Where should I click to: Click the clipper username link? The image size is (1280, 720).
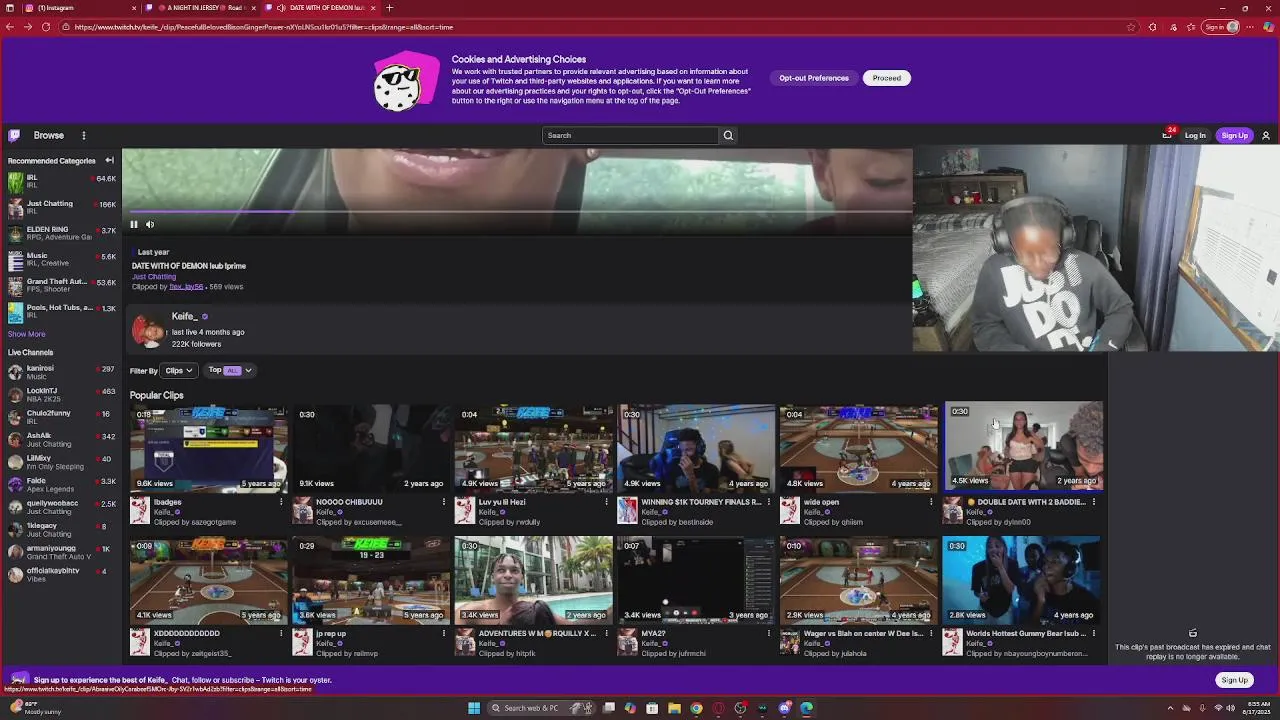(186, 287)
